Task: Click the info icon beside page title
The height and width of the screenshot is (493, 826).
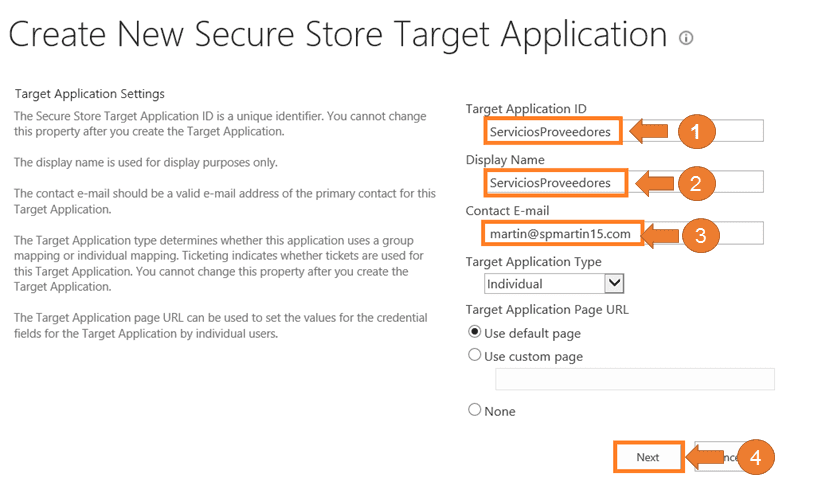Action: pos(685,38)
